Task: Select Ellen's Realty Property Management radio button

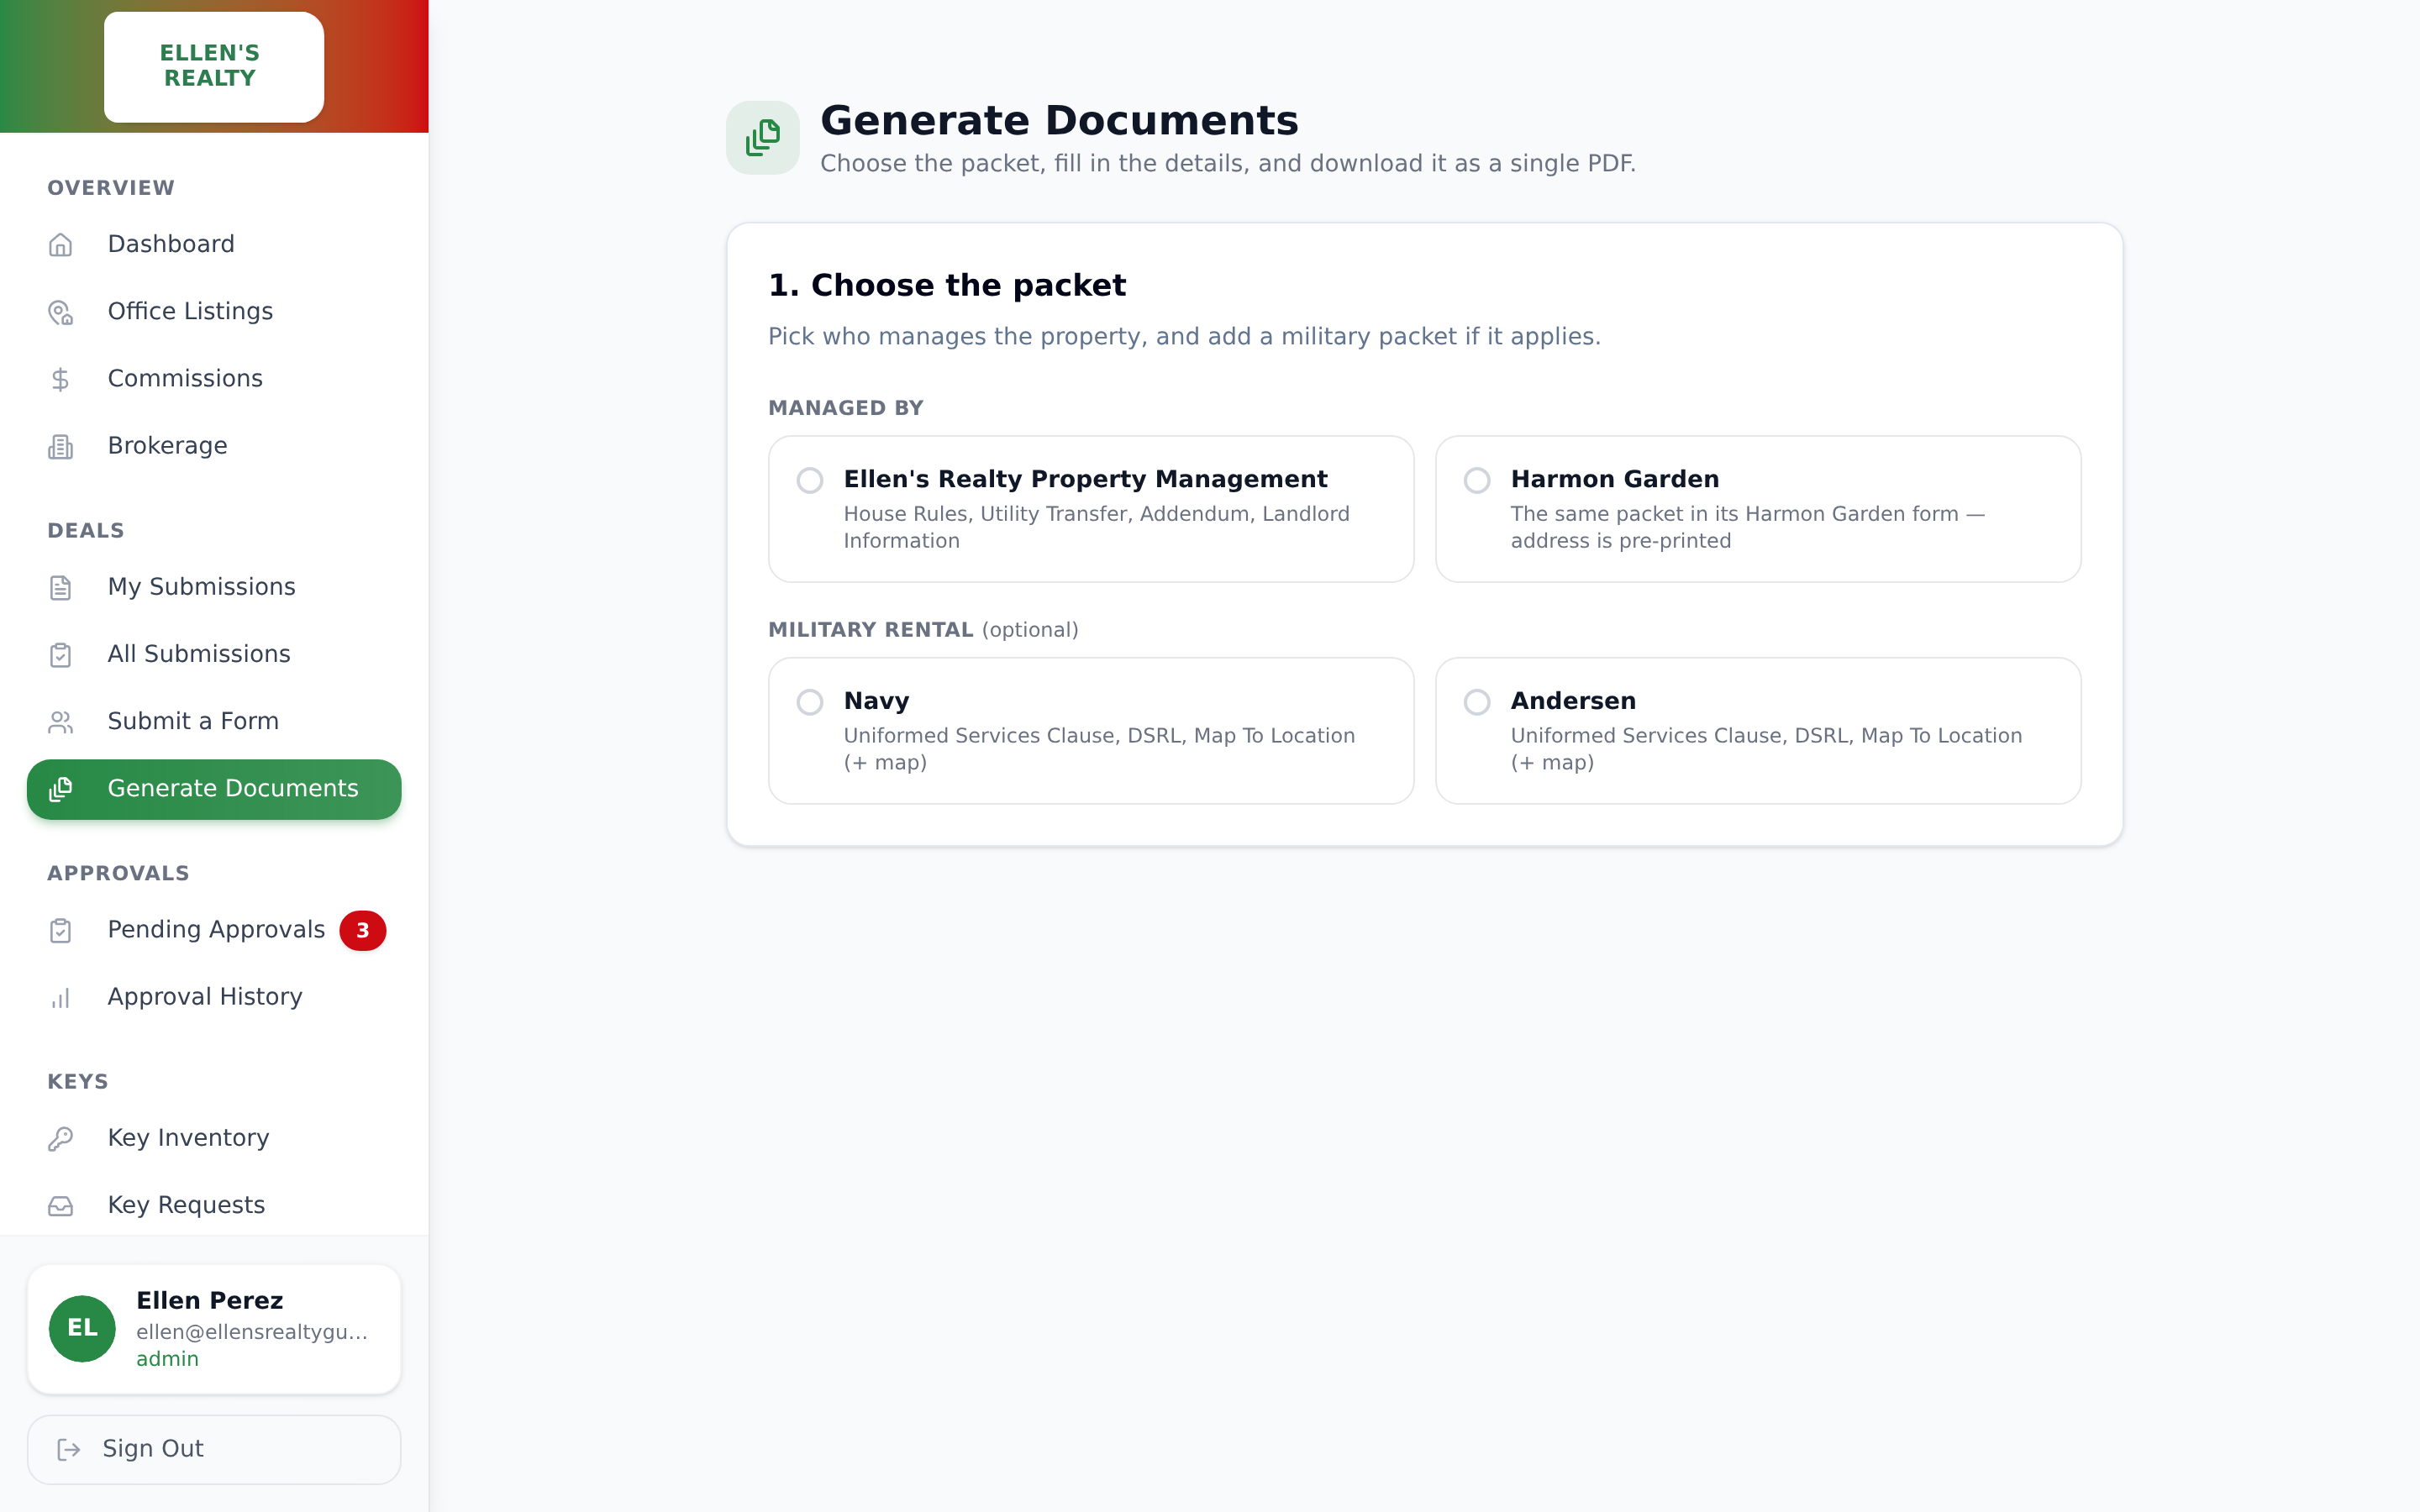Action: coord(810,481)
